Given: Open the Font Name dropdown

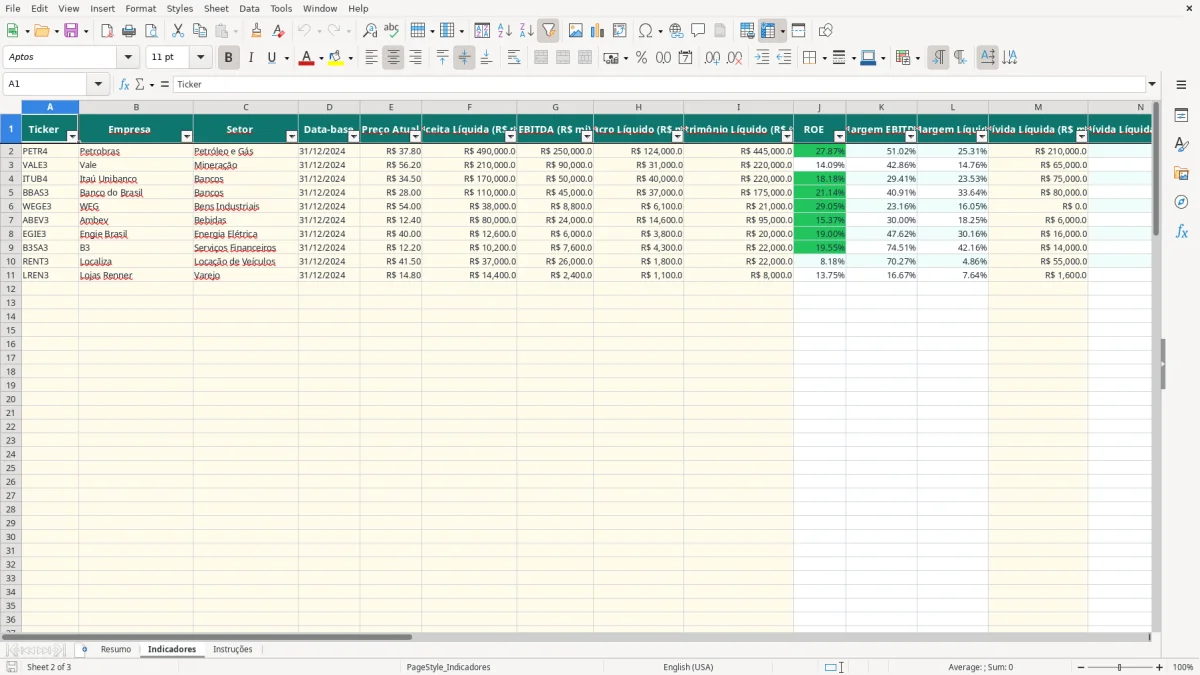Looking at the screenshot, I should click(x=128, y=58).
